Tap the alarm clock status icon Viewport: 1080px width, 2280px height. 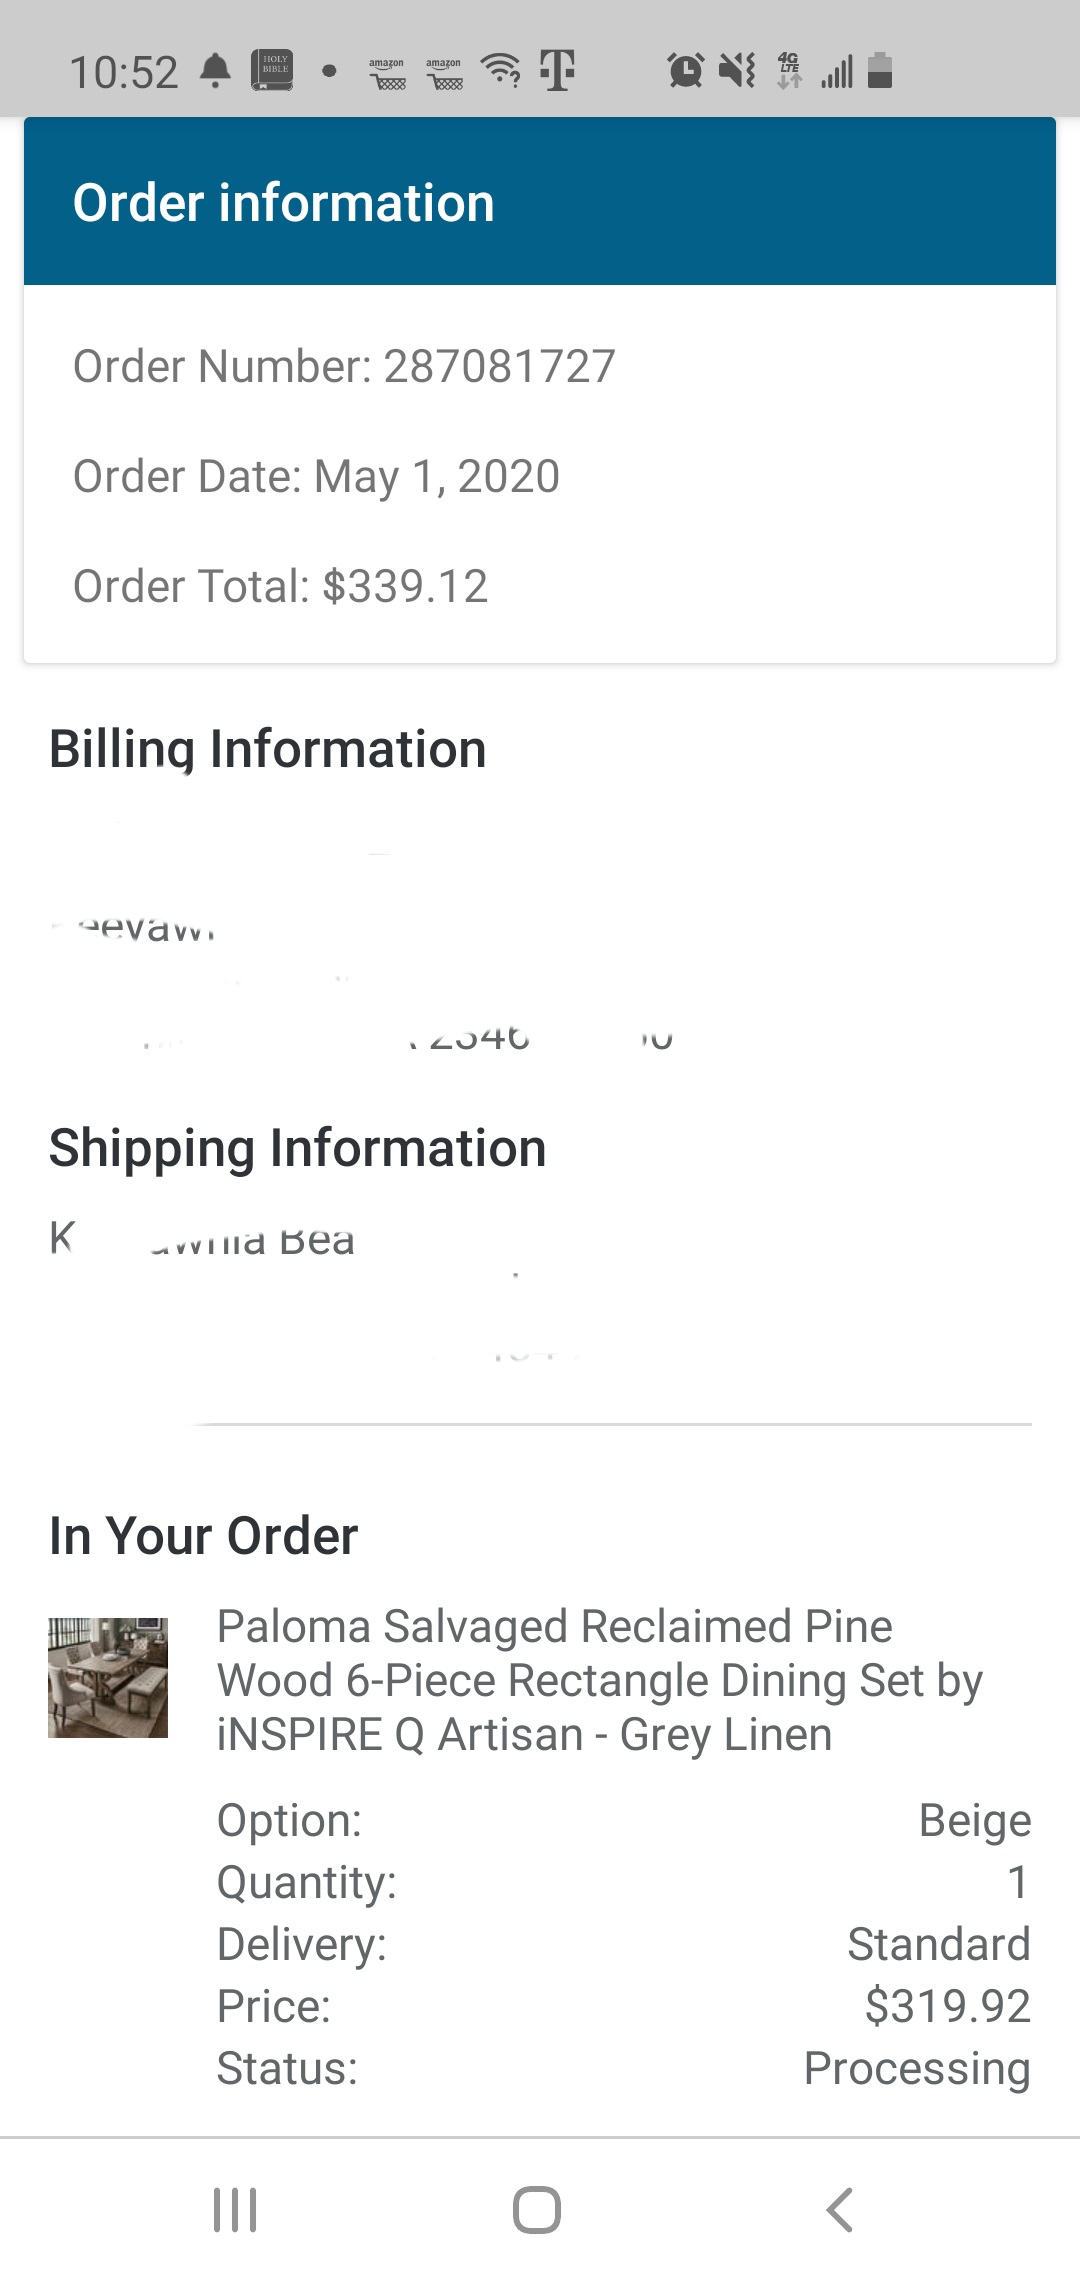click(686, 70)
